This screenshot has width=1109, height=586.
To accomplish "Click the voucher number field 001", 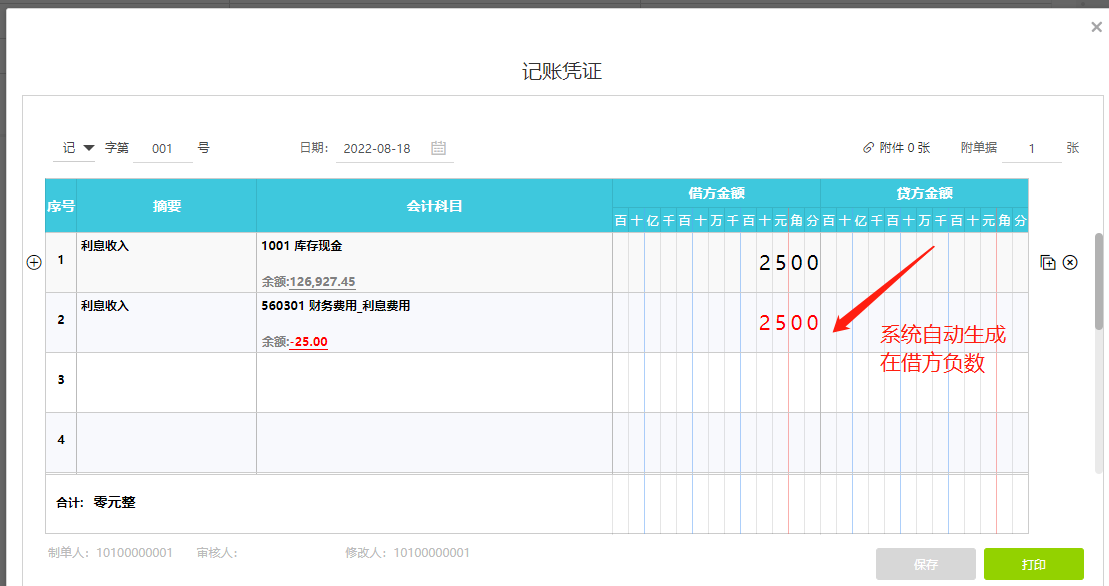I will click(x=162, y=148).
